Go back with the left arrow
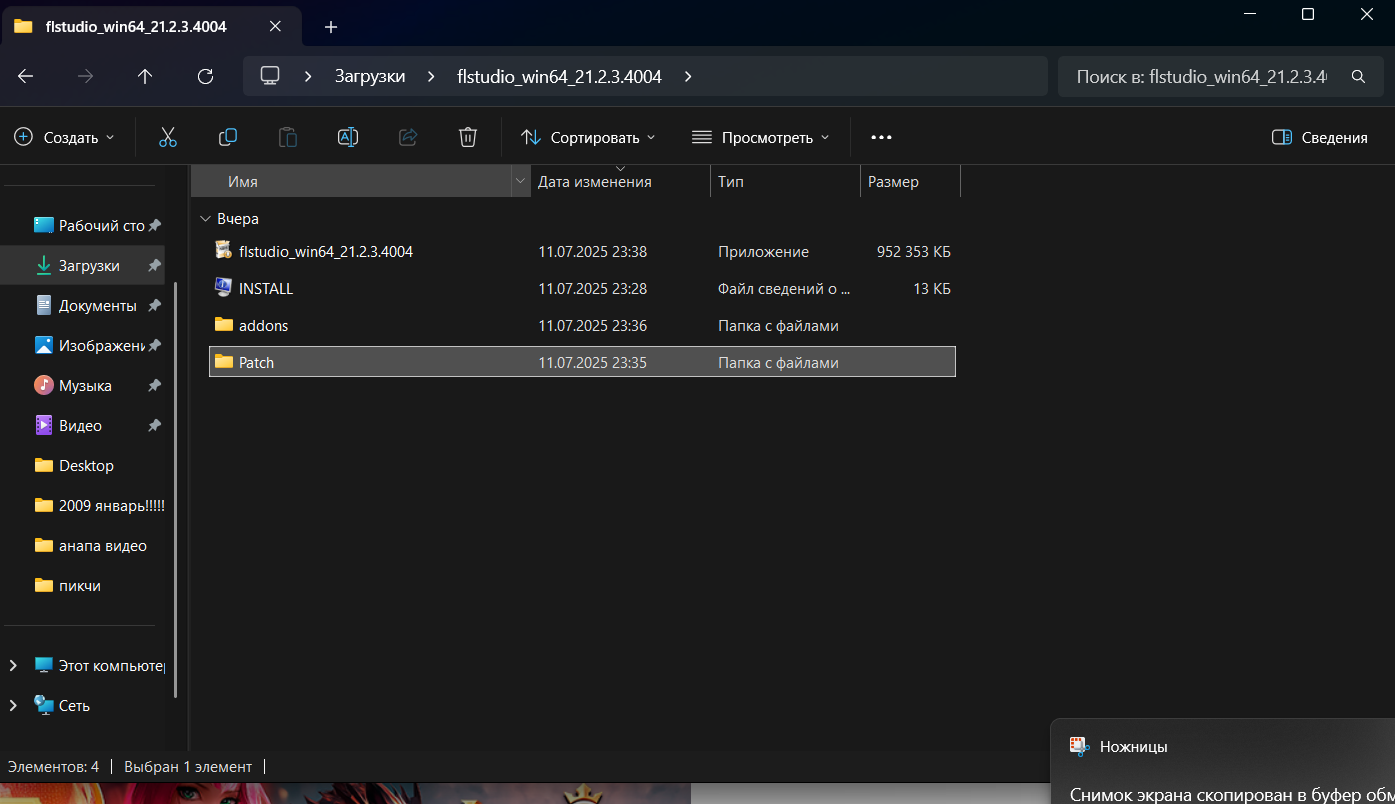The image size is (1395, 804). (x=26, y=76)
